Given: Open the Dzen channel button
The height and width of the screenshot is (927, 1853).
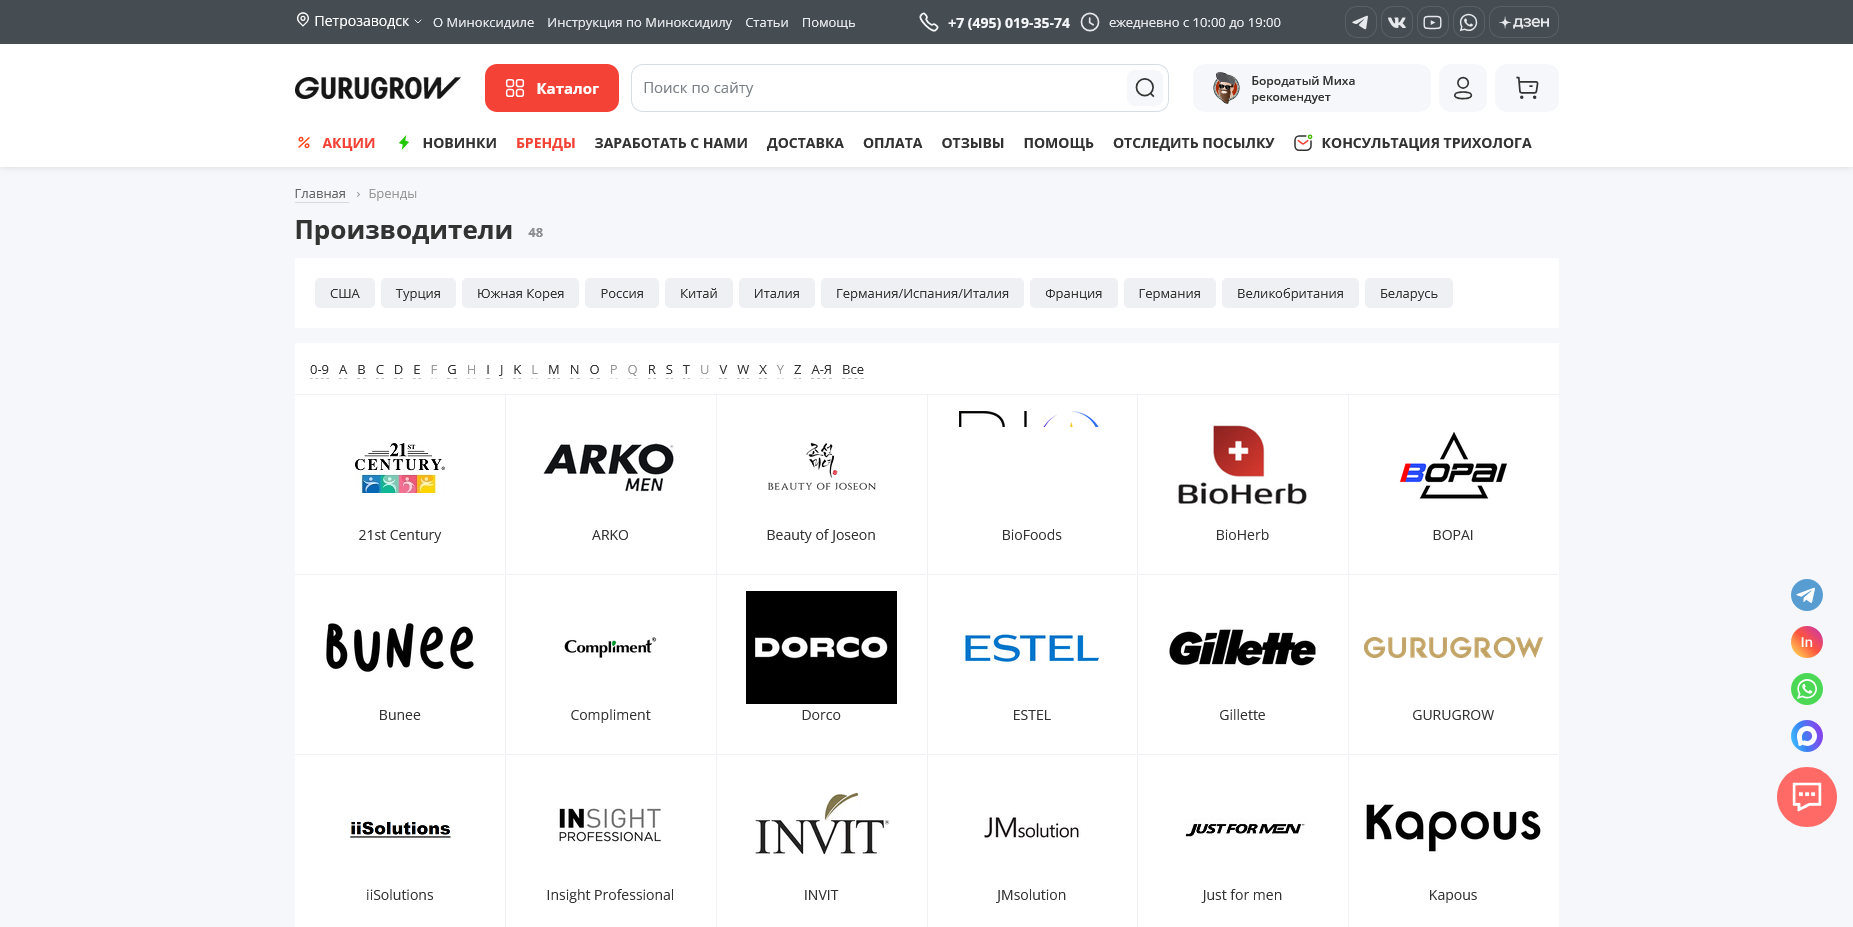Looking at the screenshot, I should [1524, 22].
